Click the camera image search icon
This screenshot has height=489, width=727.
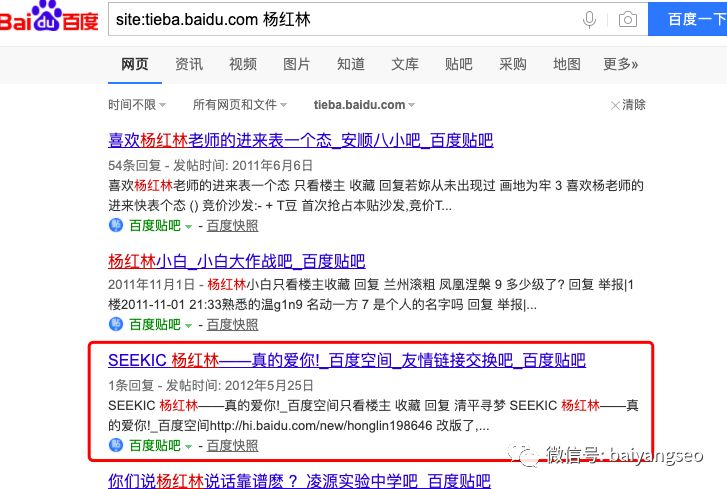pyautogui.click(x=627, y=19)
